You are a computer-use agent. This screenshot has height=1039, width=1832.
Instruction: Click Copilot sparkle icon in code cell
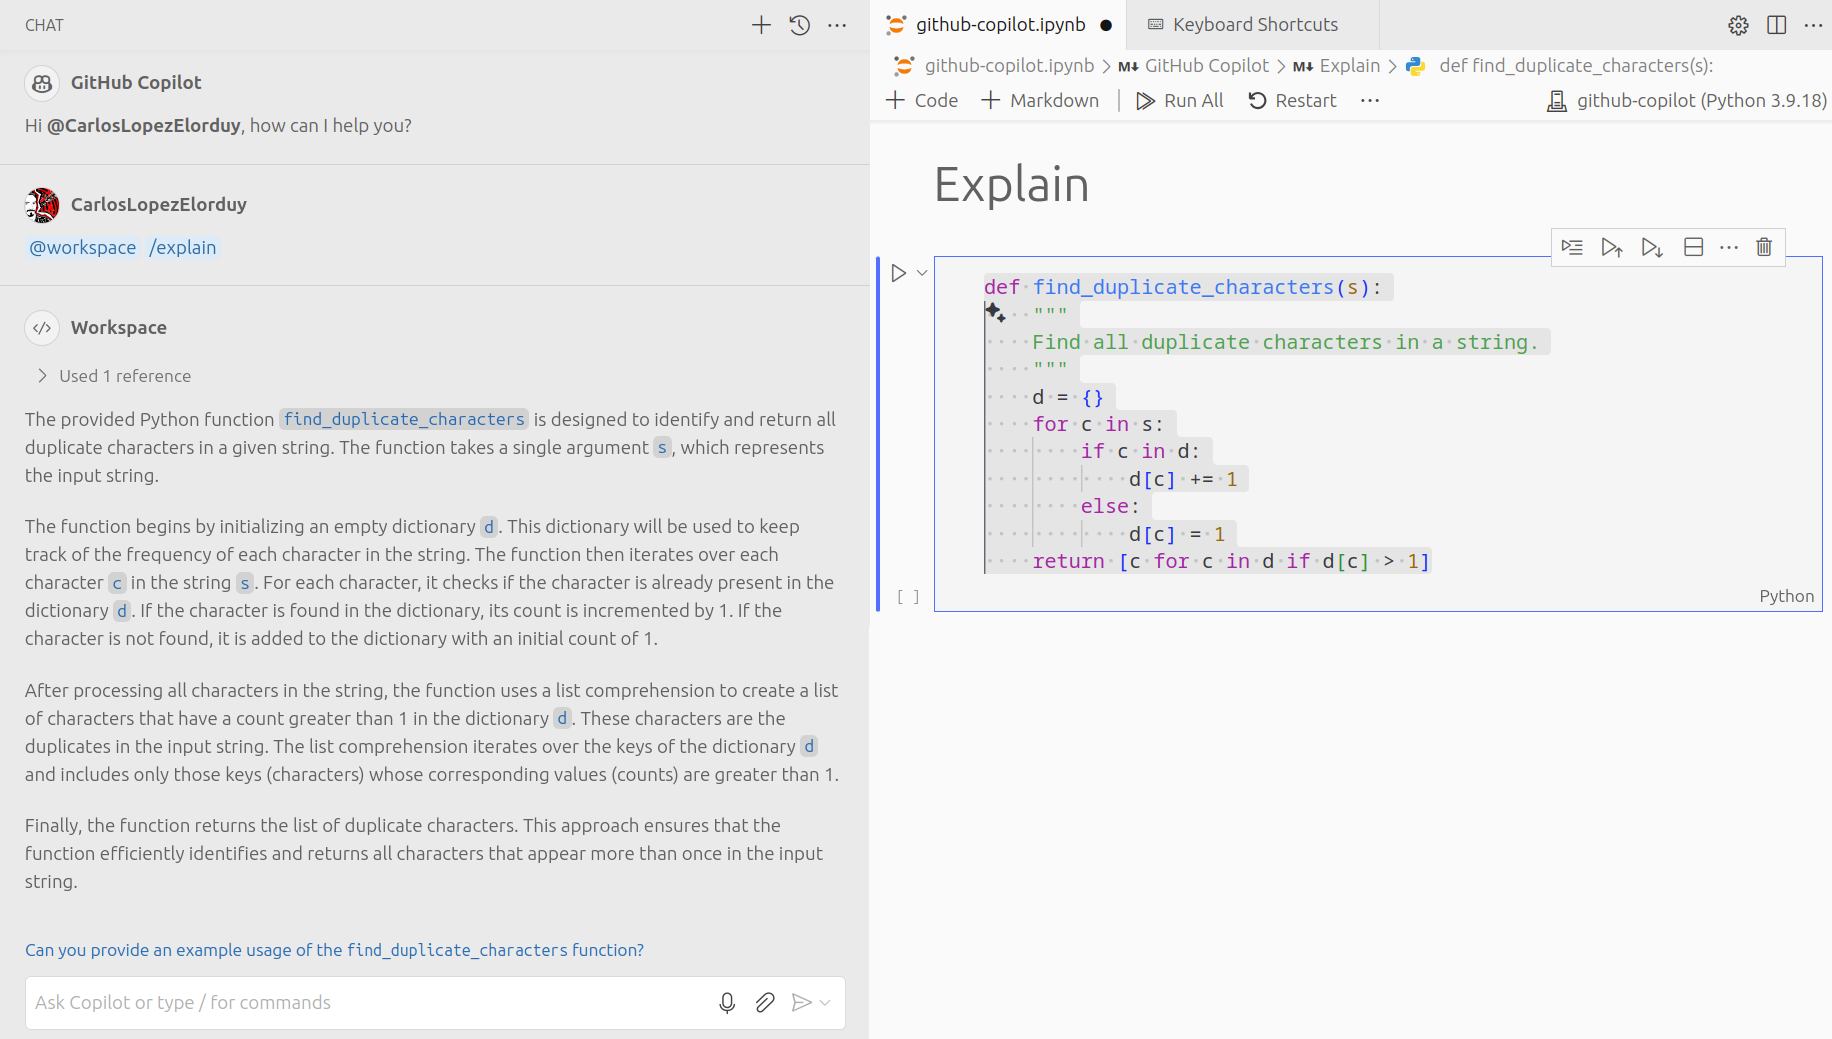[995, 313]
